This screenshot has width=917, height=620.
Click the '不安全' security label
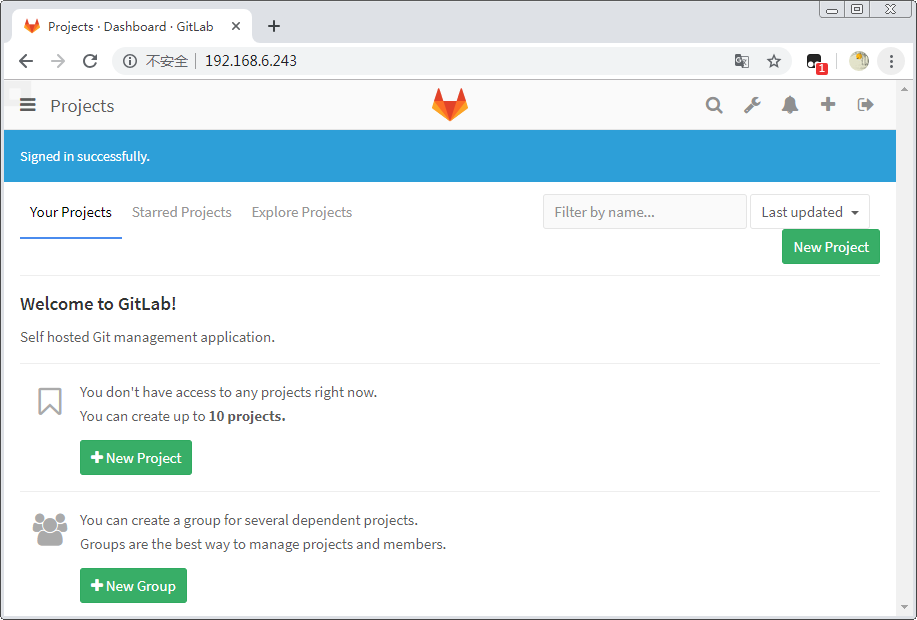click(x=167, y=61)
